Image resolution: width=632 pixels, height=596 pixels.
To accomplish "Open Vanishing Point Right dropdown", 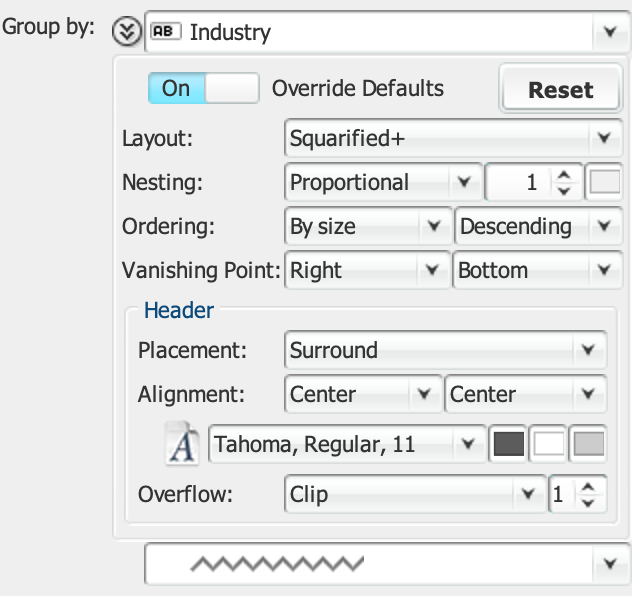I will tap(366, 270).
